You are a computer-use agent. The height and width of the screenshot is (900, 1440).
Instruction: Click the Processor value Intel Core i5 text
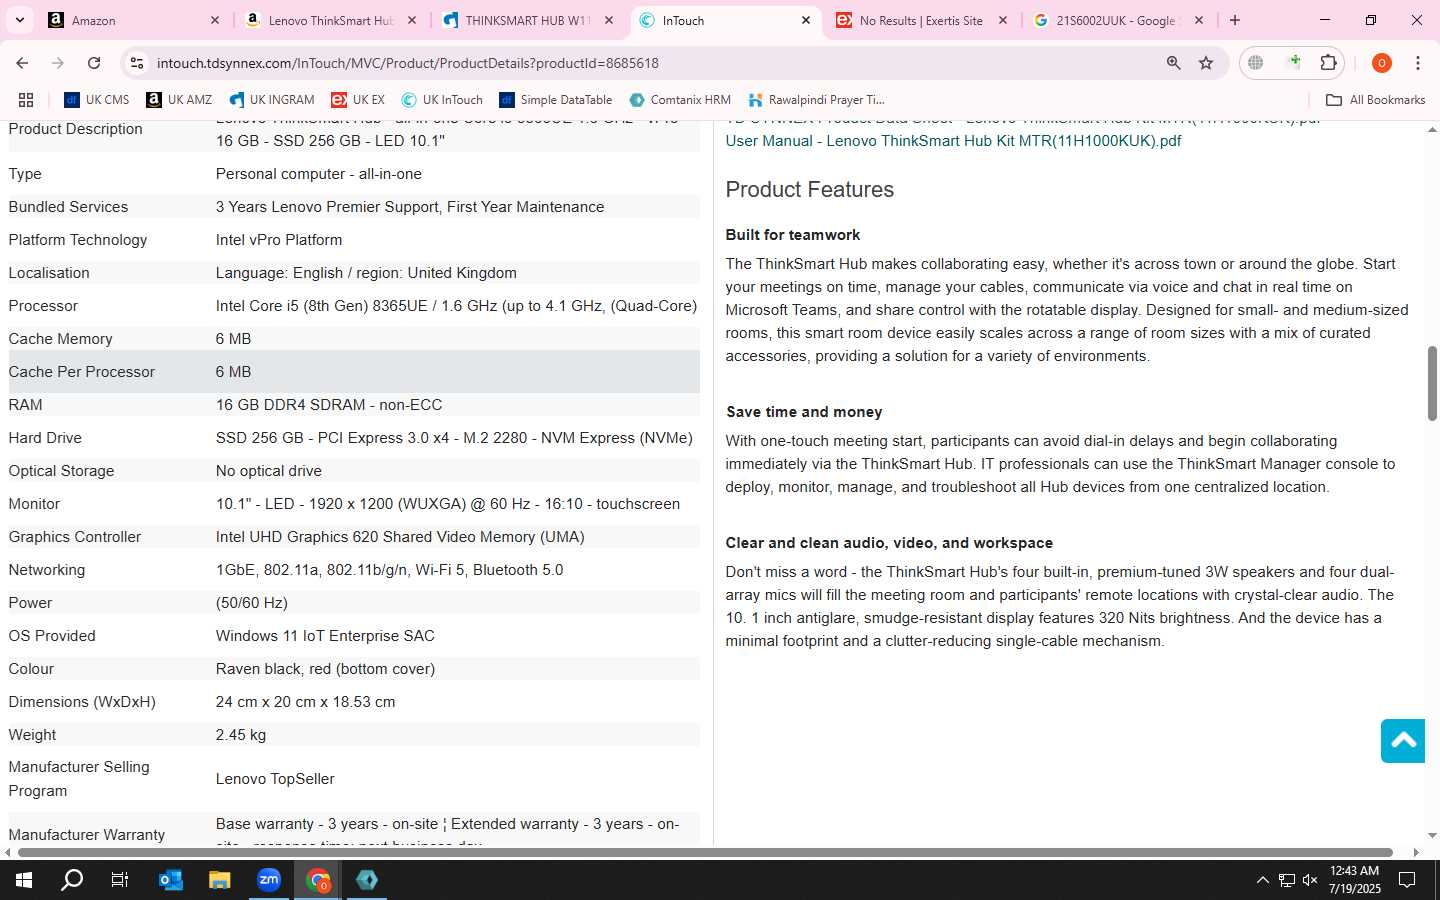[x=456, y=306]
